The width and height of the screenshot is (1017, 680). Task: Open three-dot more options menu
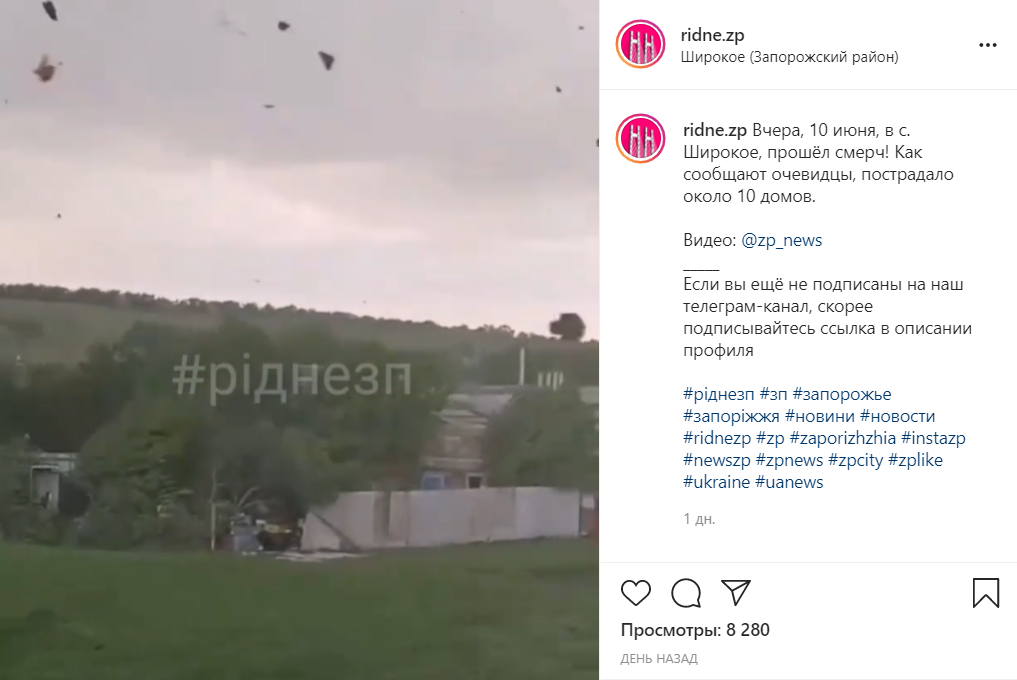[x=988, y=45]
